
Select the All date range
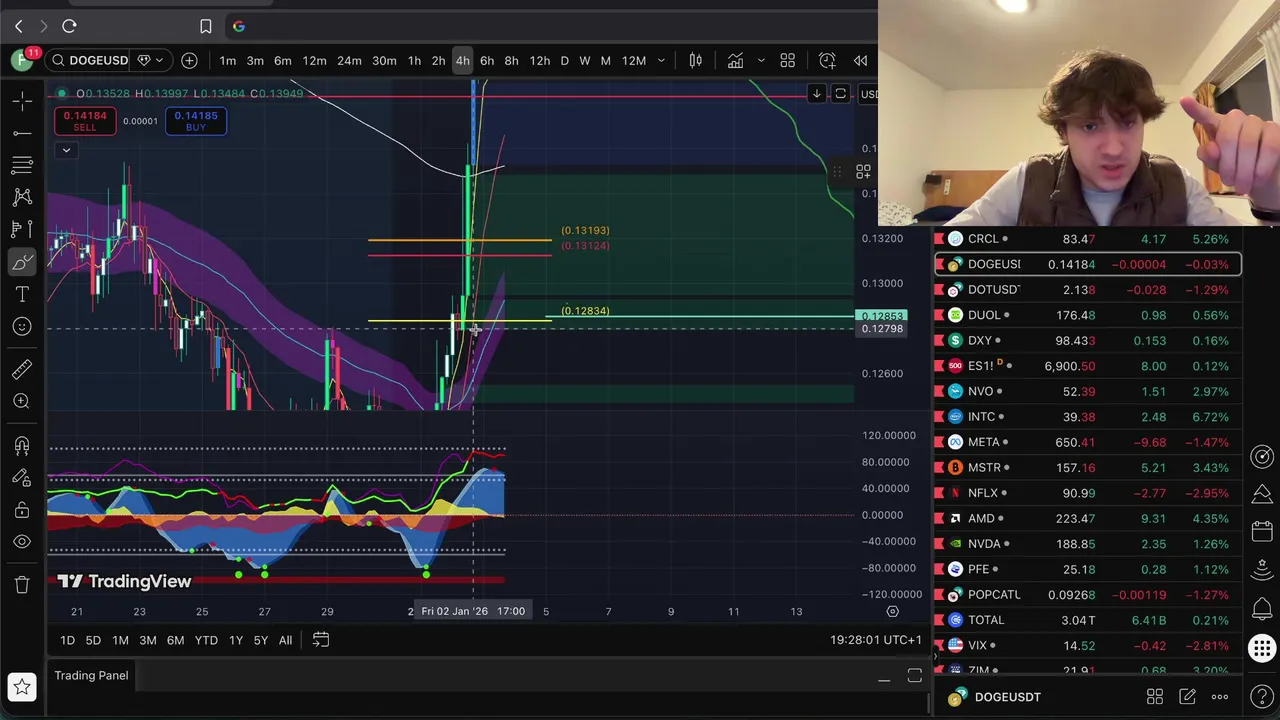pos(285,640)
